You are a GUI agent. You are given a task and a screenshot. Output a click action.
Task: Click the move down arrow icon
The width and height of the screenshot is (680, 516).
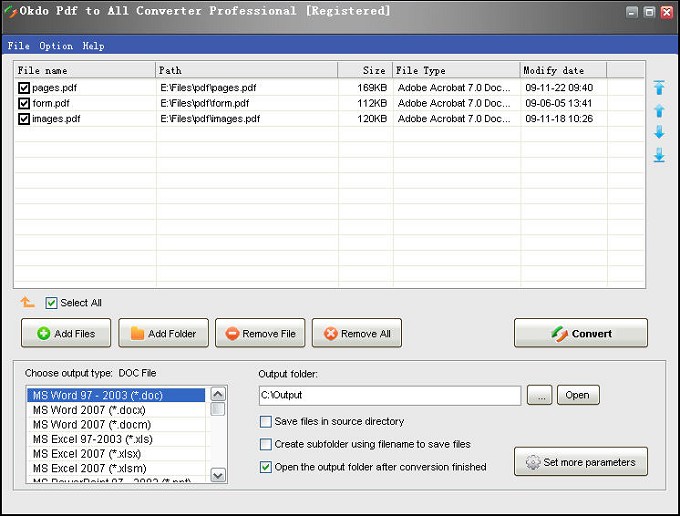[x=659, y=132]
